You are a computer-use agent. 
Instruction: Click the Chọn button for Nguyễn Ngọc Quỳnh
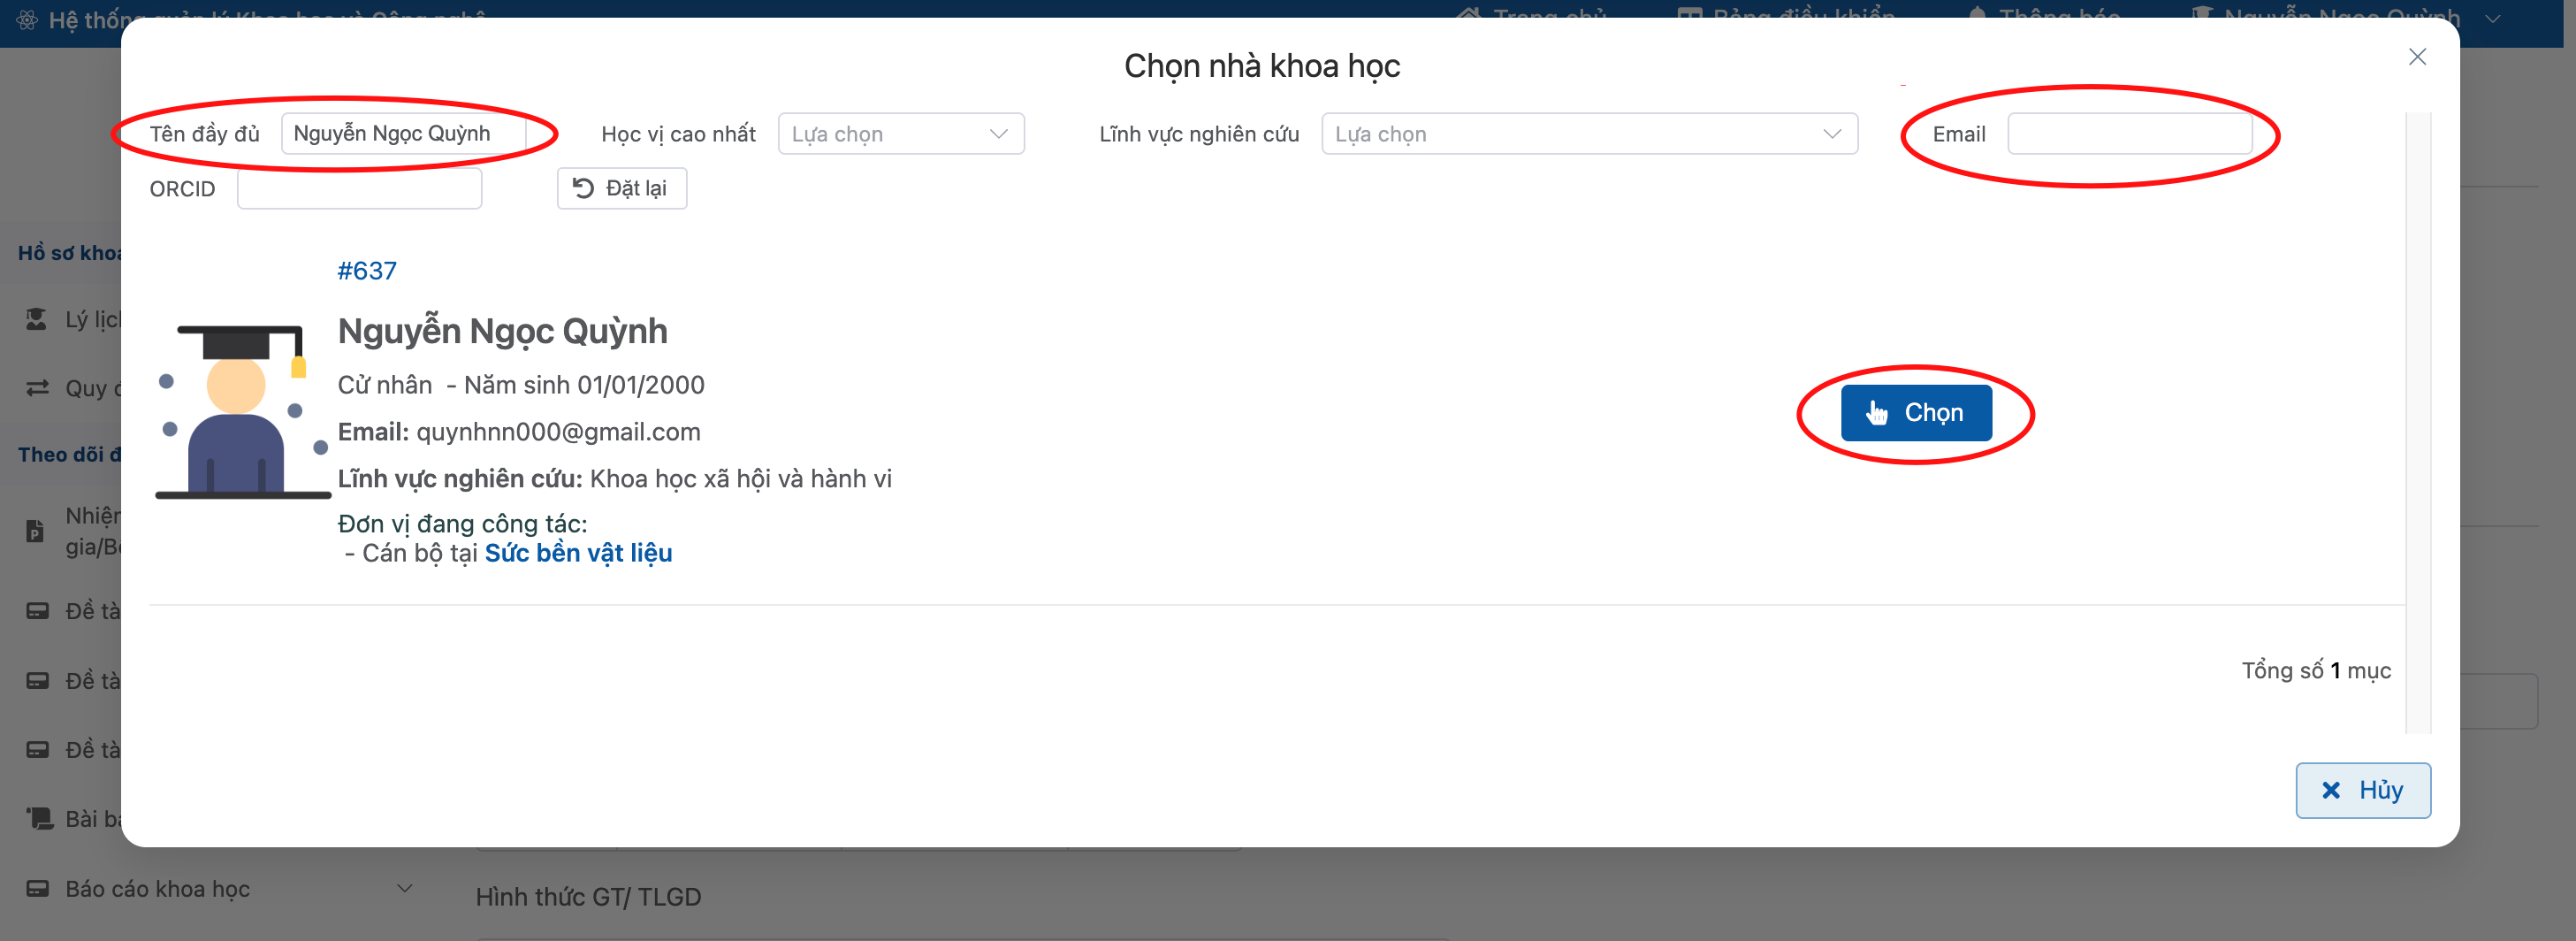1915,413
